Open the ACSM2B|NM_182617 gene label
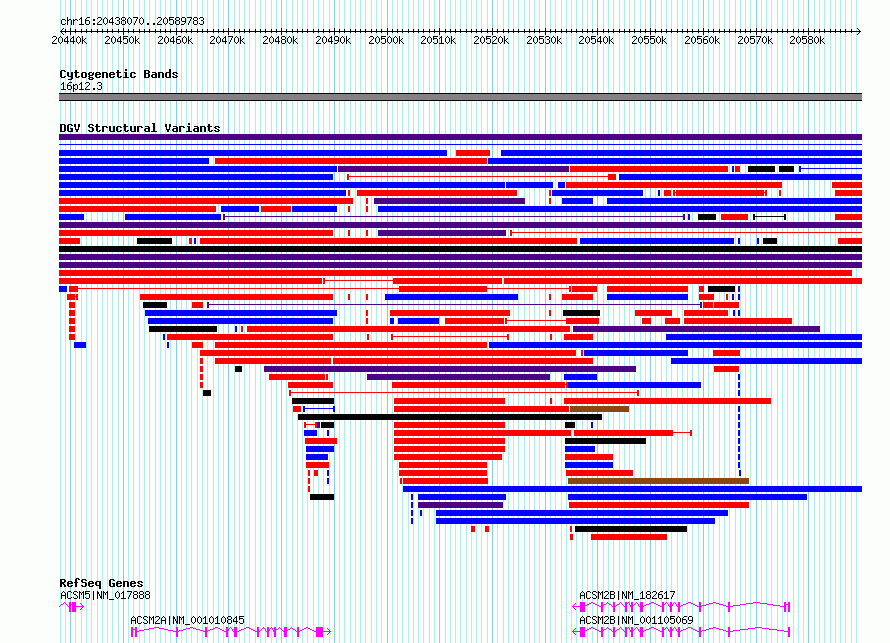Screen dimensions: 890x643 (627, 595)
